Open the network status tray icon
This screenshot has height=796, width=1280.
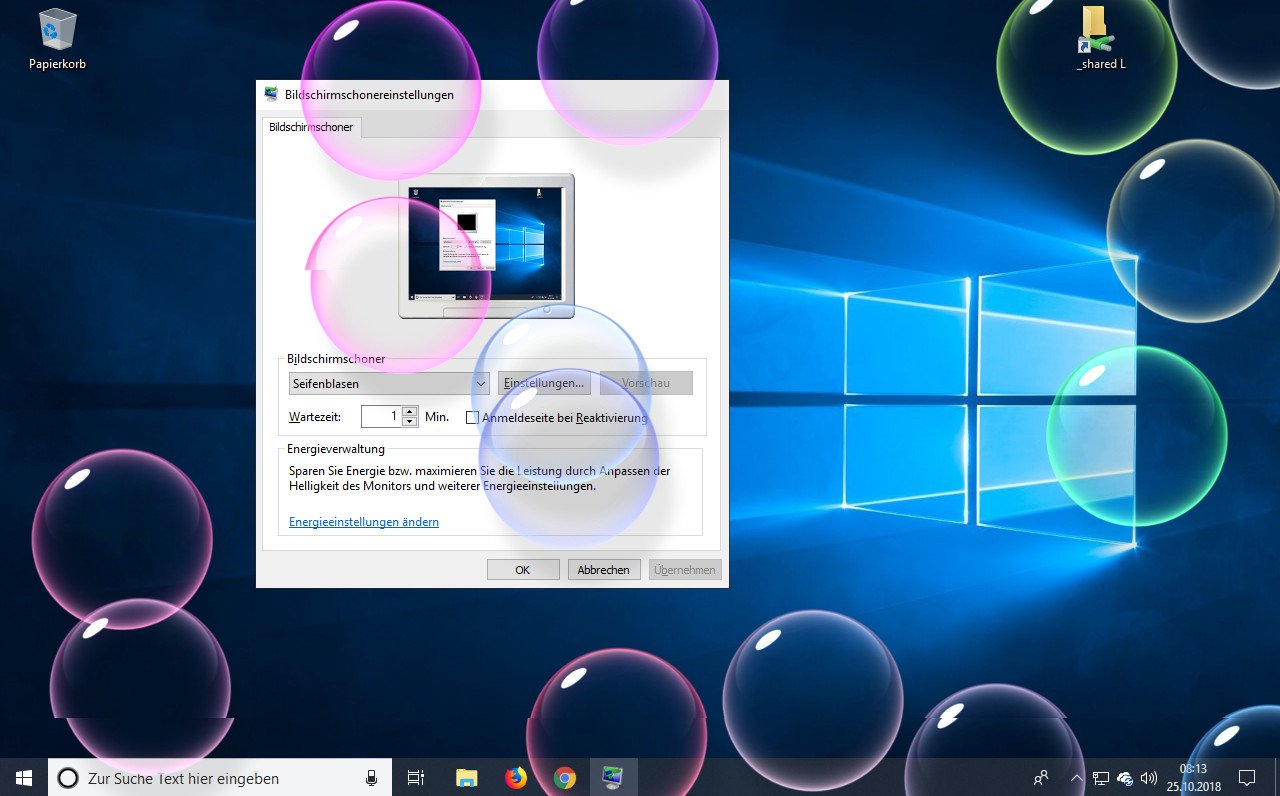pos(1100,777)
